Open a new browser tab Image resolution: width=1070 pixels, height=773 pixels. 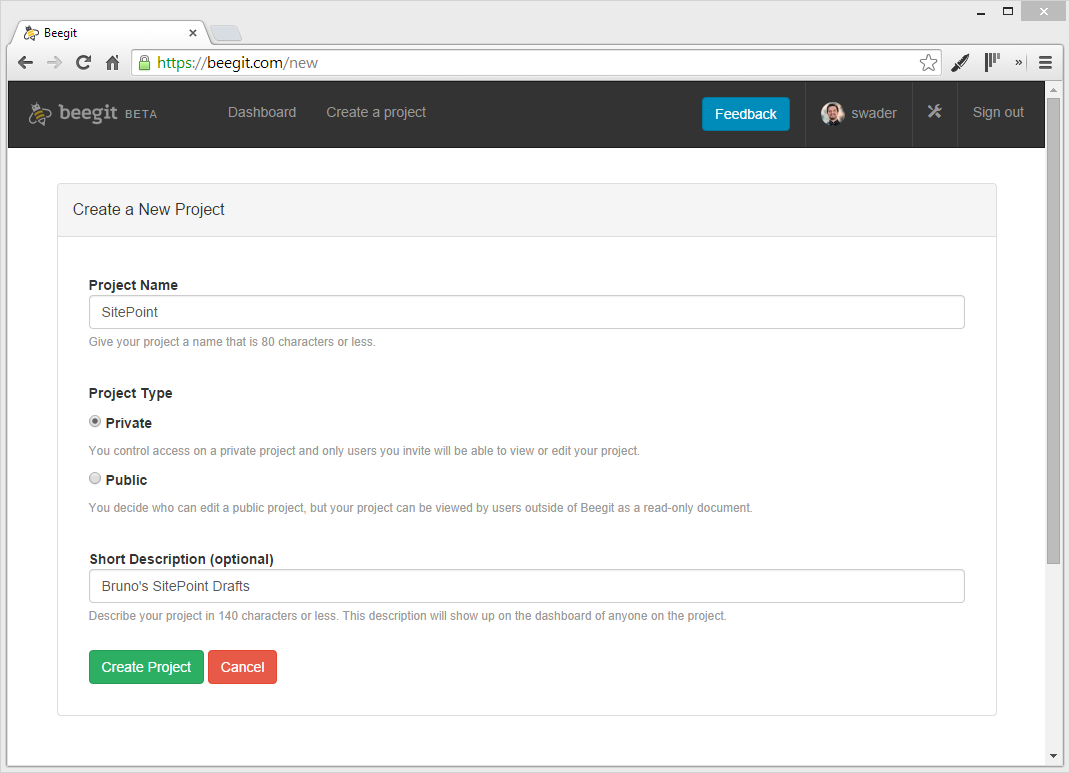click(x=226, y=33)
